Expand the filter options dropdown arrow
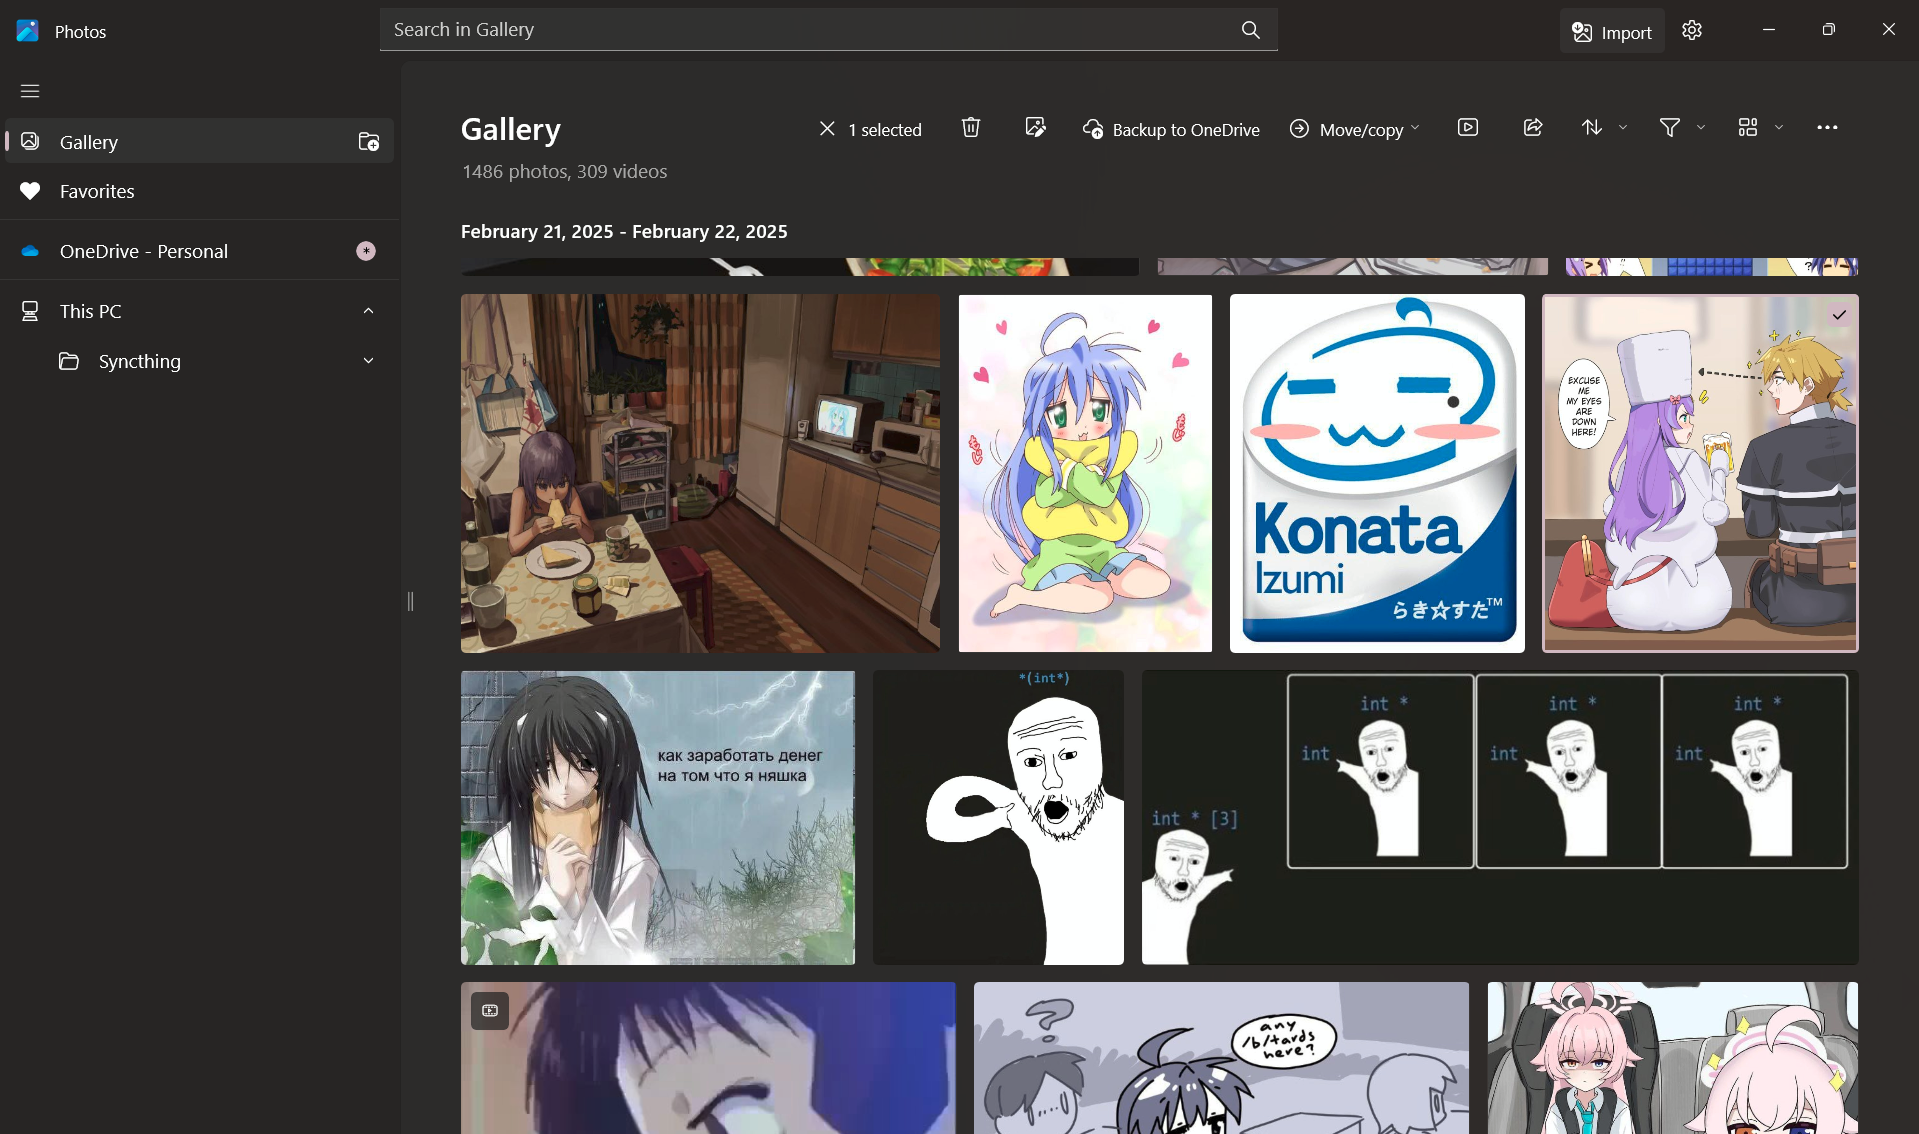This screenshot has width=1919, height=1134. [x=1701, y=128]
